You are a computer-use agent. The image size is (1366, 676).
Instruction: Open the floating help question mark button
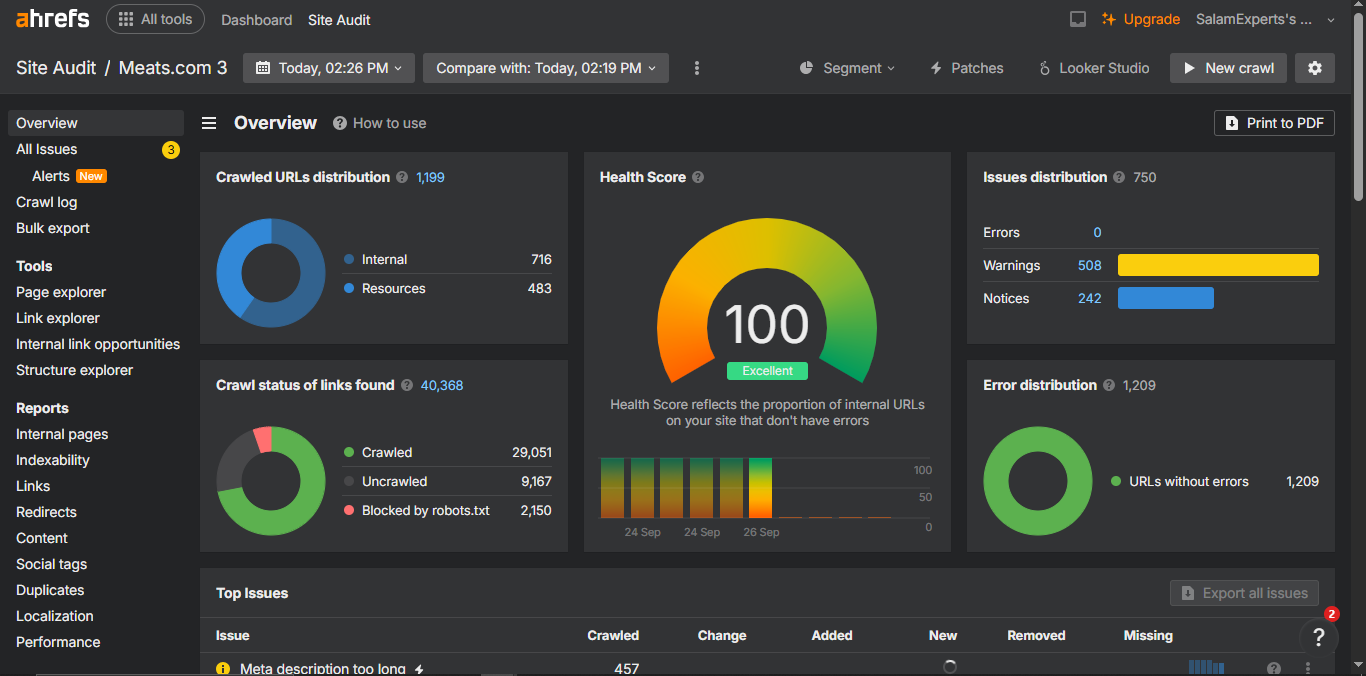coord(1319,637)
